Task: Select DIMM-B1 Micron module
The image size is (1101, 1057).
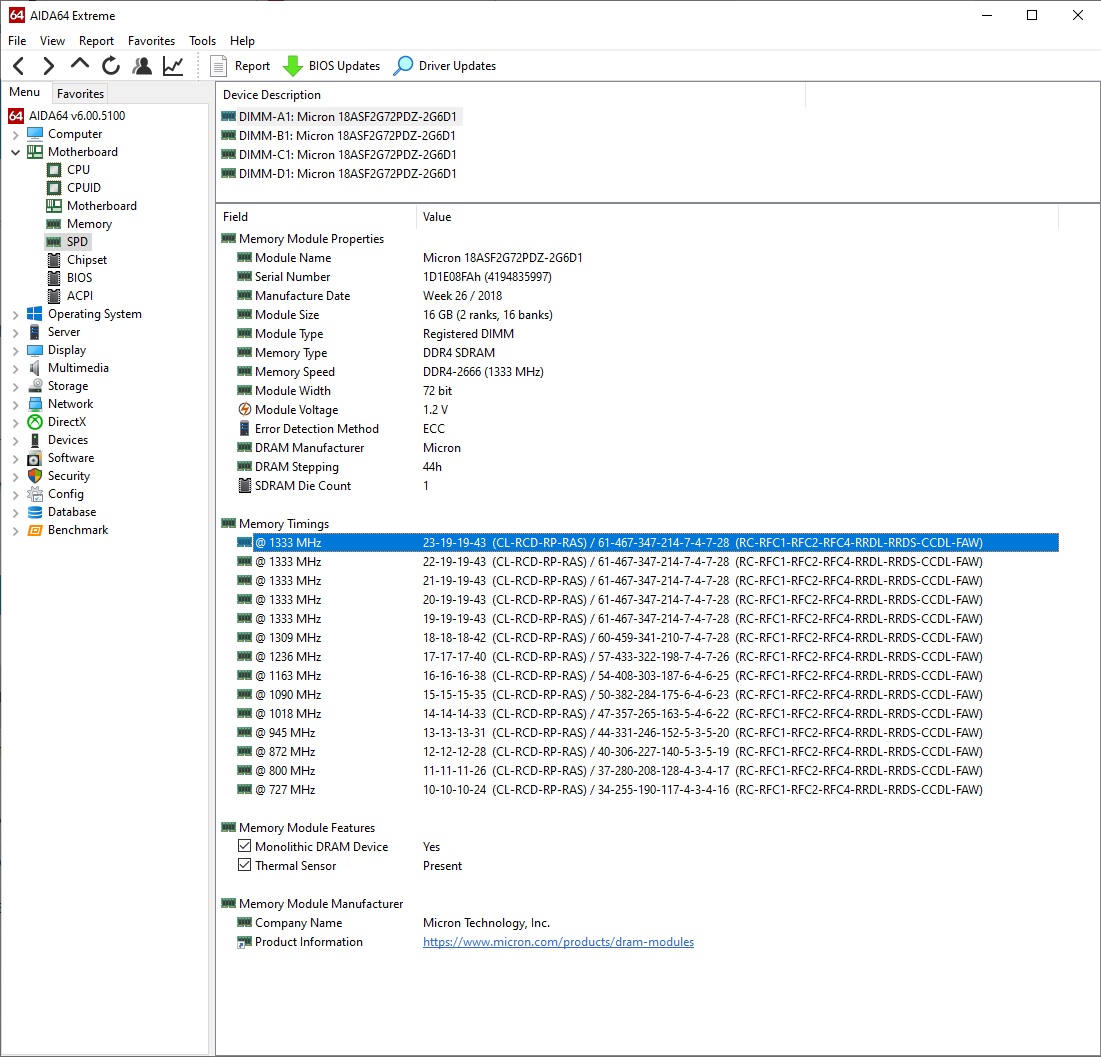Action: tap(339, 136)
